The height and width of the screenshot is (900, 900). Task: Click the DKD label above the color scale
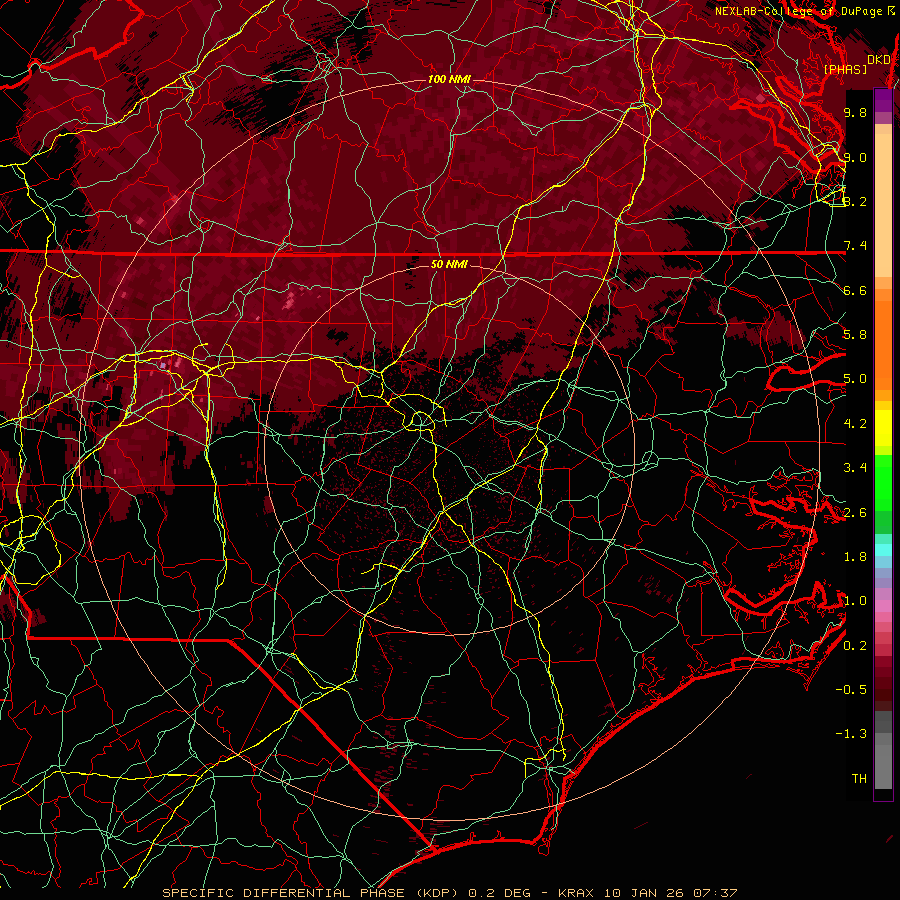(879, 59)
